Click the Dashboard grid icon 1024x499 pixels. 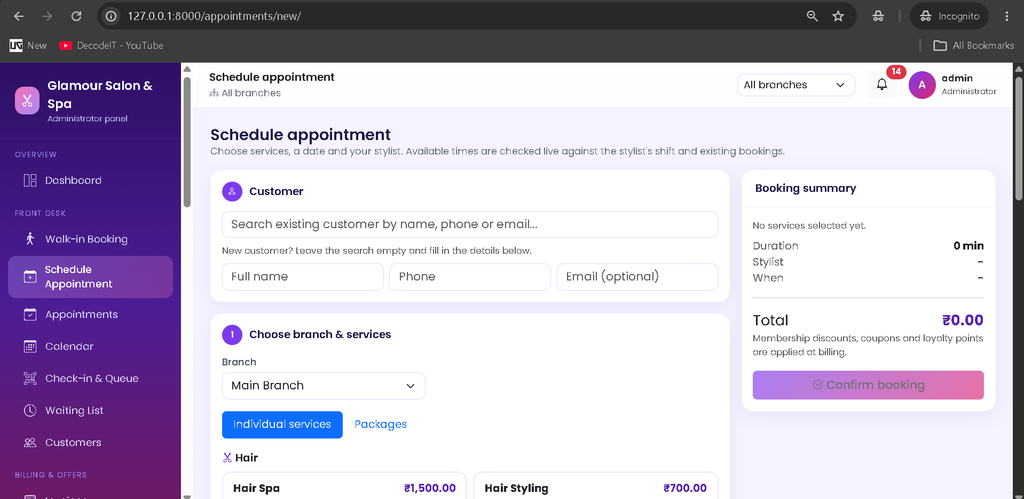click(x=30, y=180)
